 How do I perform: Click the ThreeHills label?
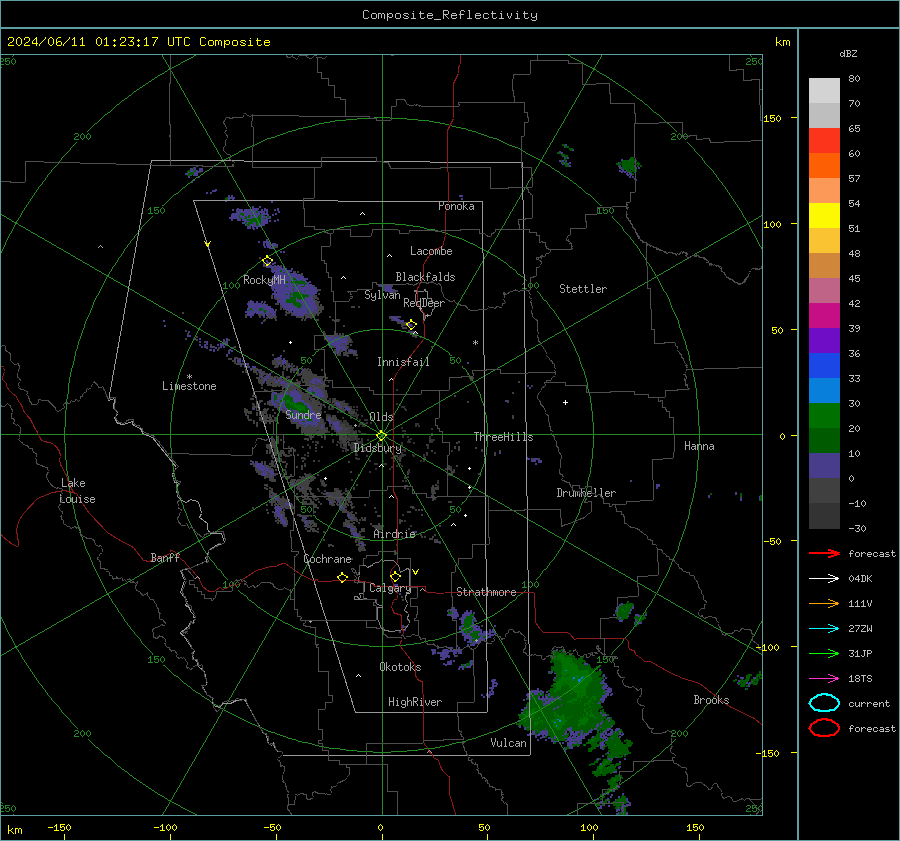coord(503,437)
